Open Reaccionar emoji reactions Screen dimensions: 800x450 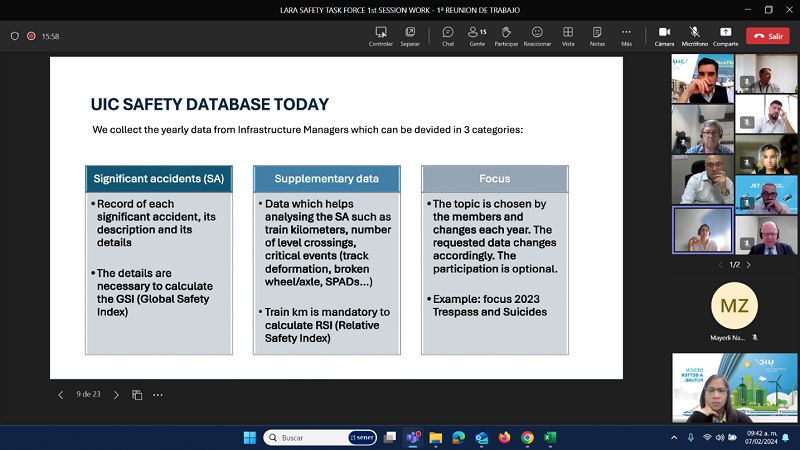[537, 36]
